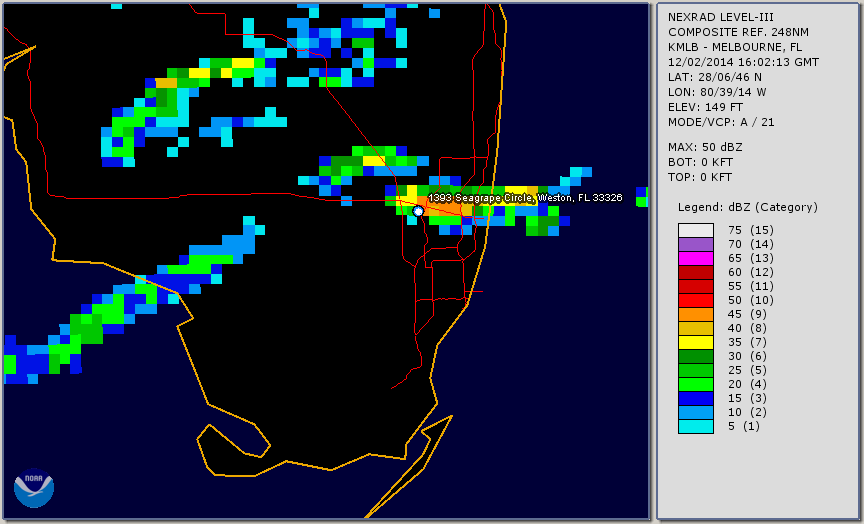Select the 70 dBZ purple swatch
The height and width of the screenshot is (524, 864).
[695, 244]
